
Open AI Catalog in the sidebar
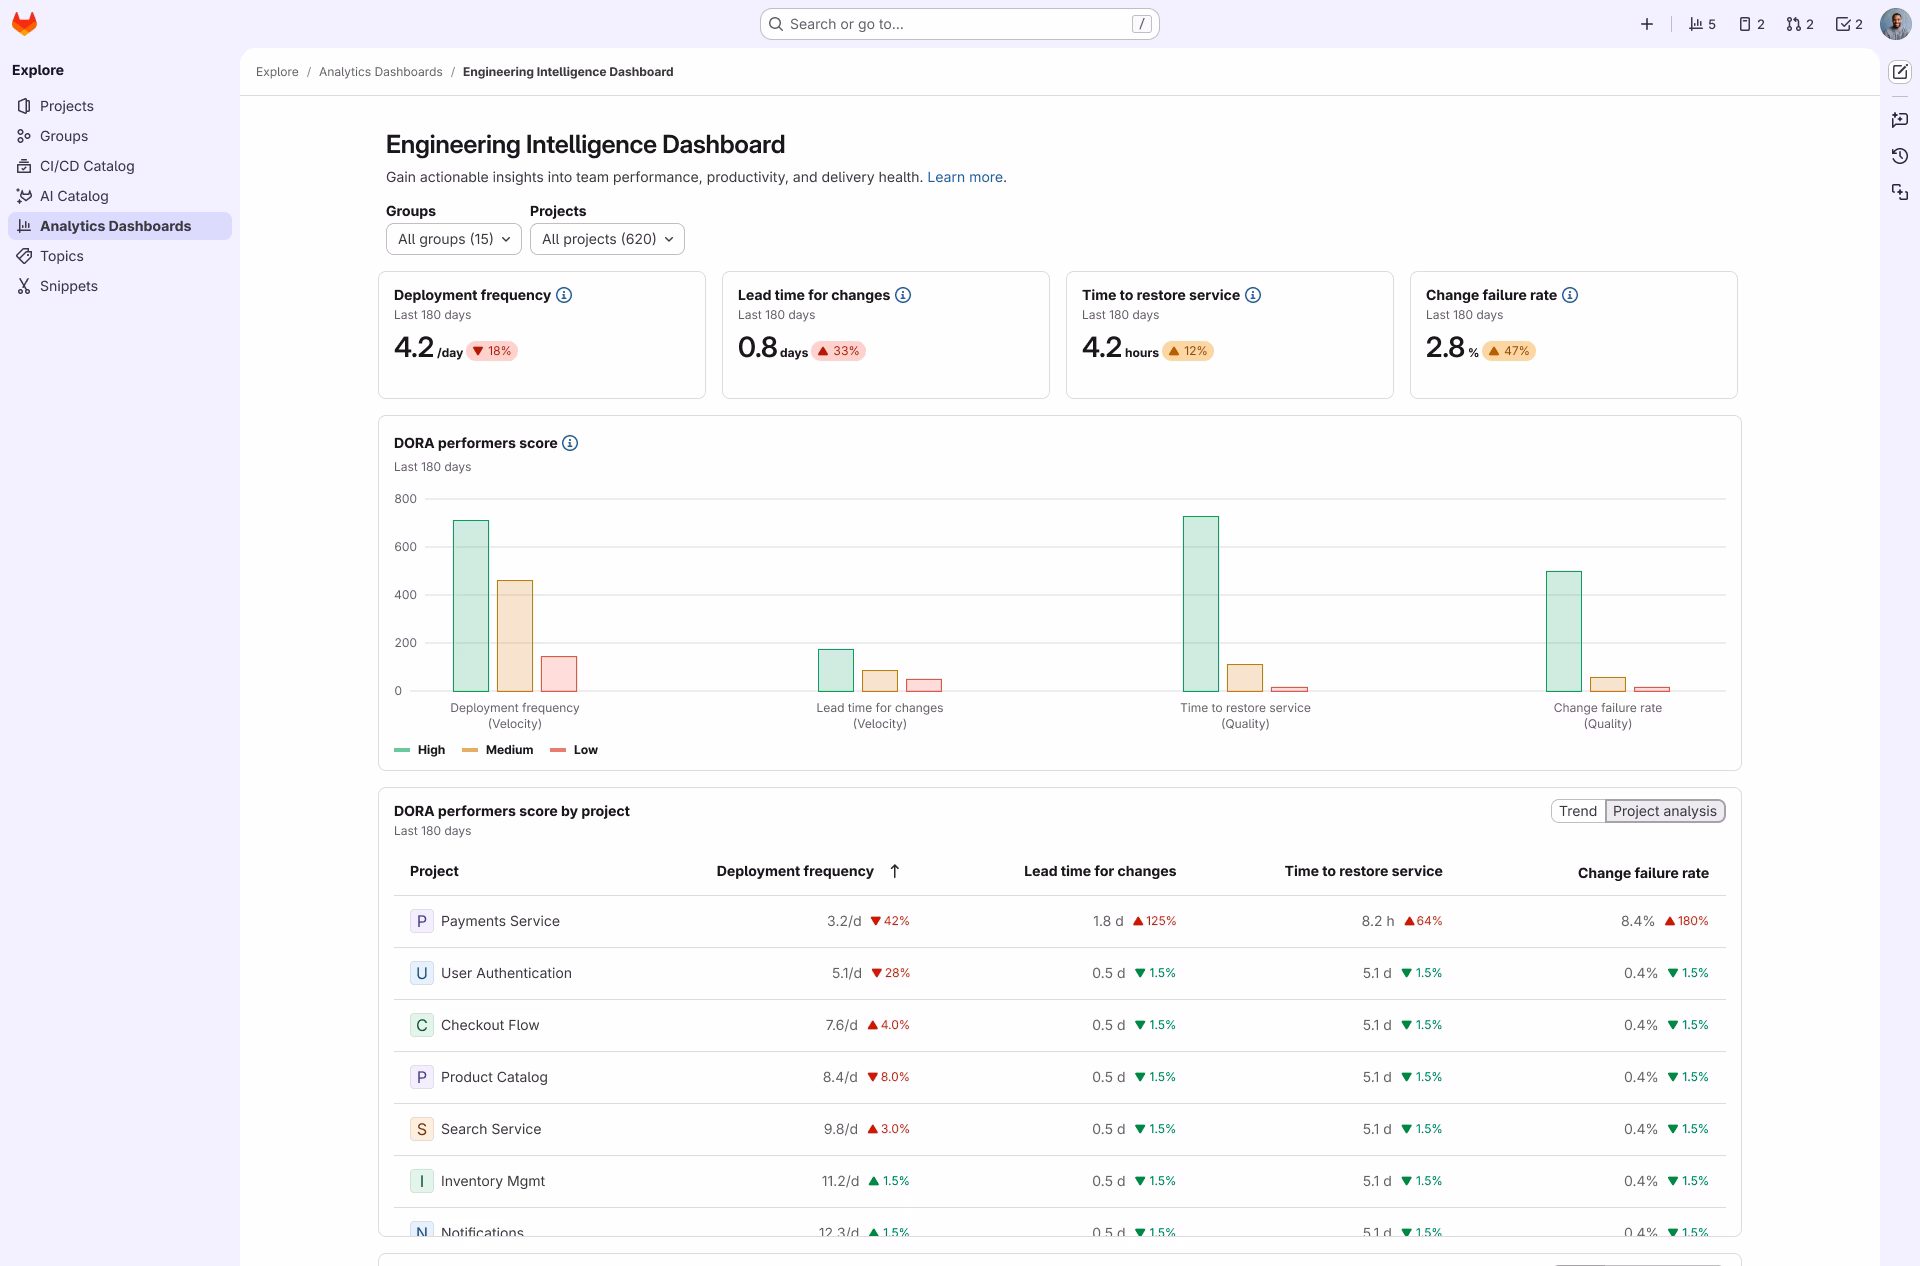[x=120, y=196]
